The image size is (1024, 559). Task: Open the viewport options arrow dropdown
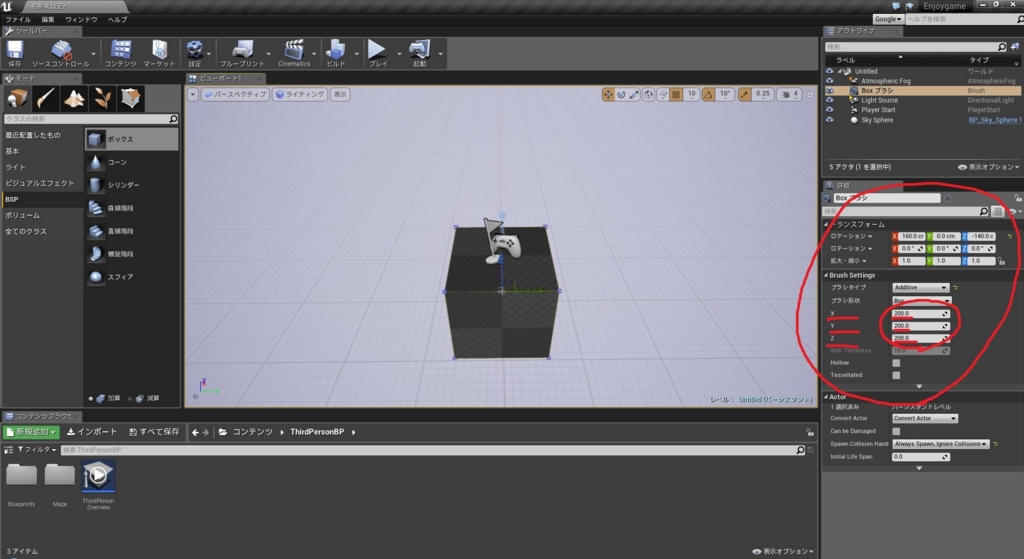[x=193, y=95]
